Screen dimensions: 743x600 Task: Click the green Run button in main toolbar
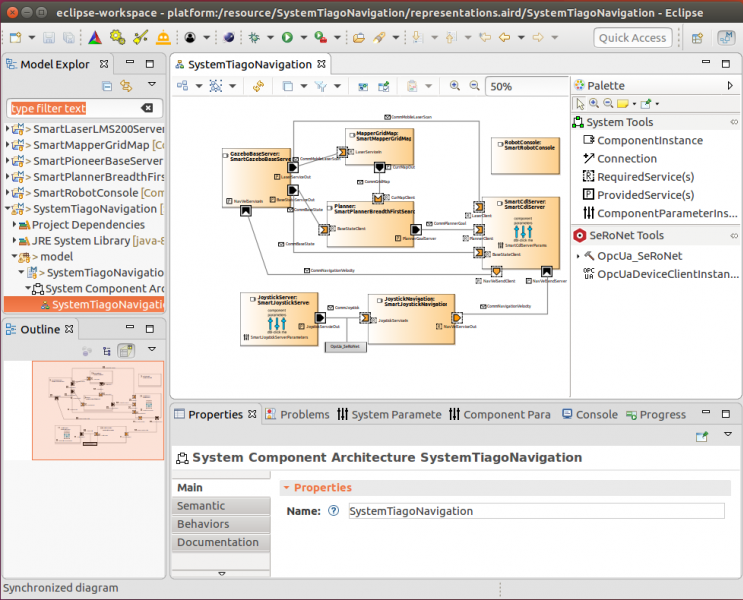[x=287, y=38]
